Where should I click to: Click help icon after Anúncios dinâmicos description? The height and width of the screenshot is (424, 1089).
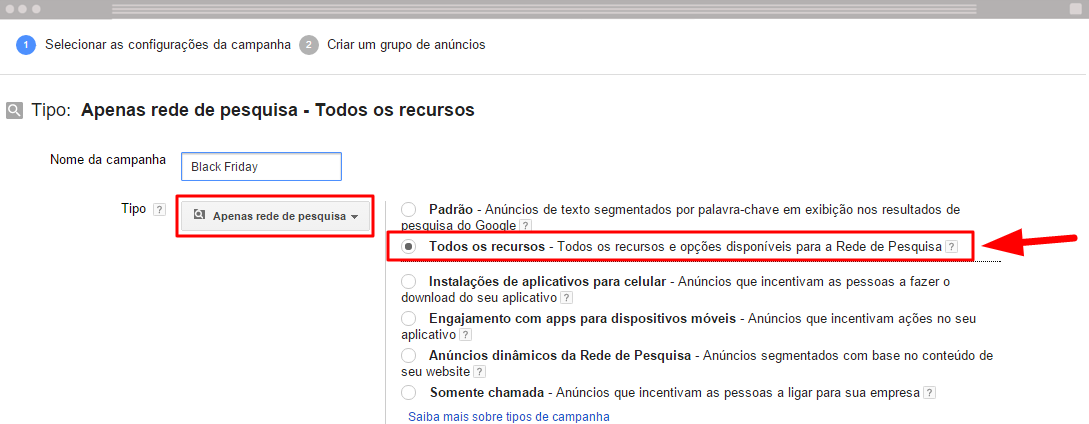pos(479,372)
